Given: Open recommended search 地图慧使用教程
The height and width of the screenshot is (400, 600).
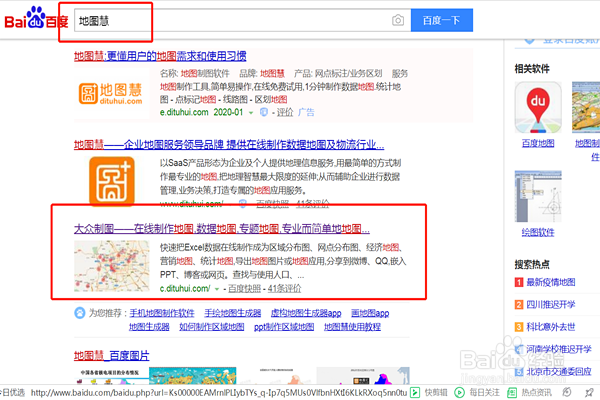Looking at the screenshot, I should pos(352,327).
